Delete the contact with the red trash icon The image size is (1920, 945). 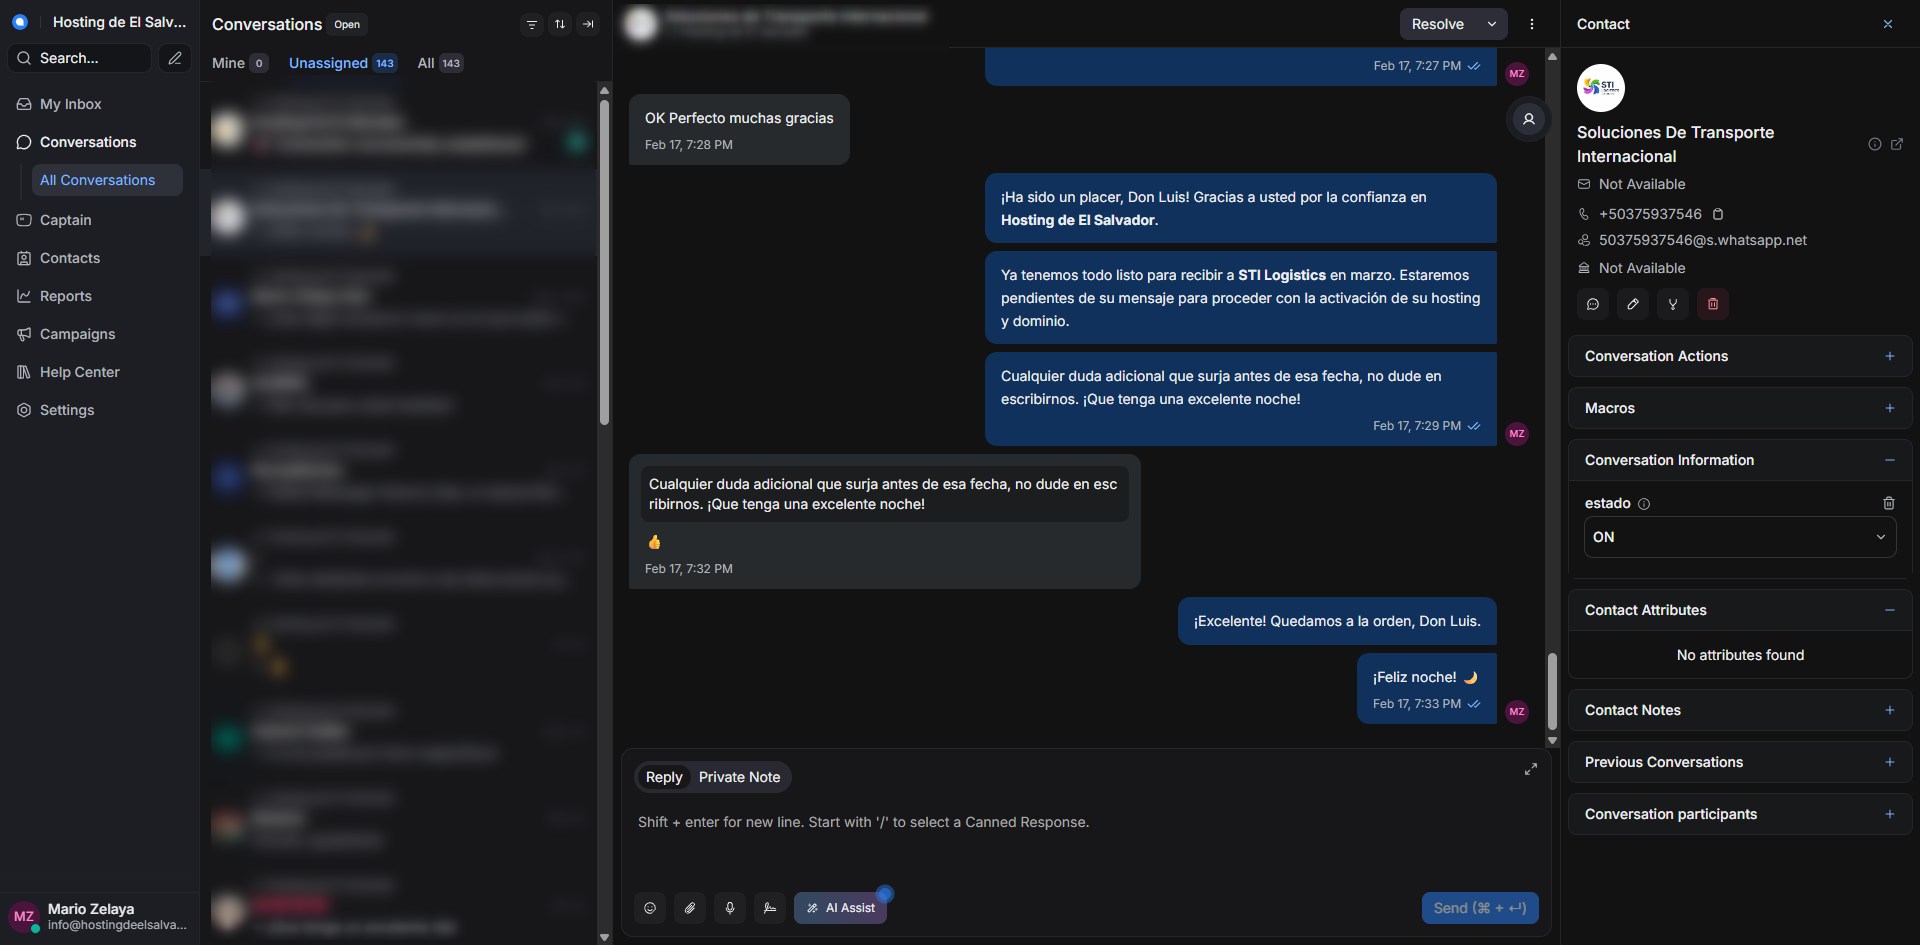coord(1713,304)
